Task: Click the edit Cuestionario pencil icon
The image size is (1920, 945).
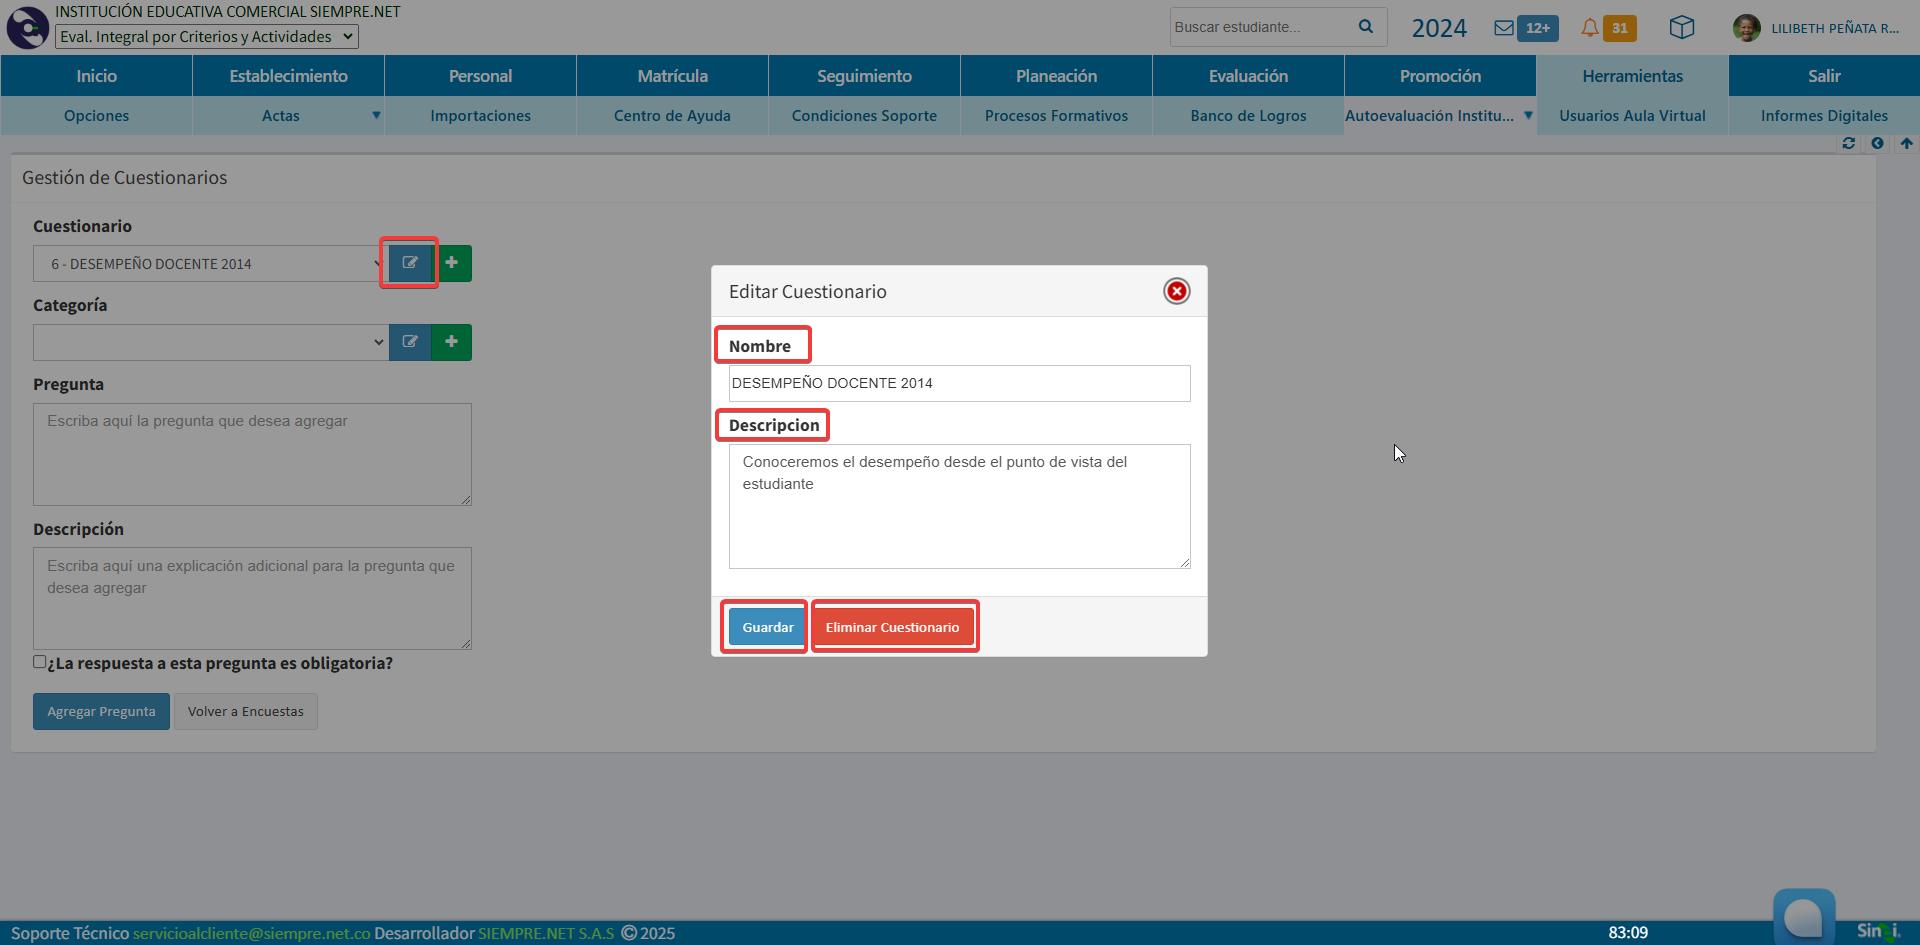Action: pos(410,263)
